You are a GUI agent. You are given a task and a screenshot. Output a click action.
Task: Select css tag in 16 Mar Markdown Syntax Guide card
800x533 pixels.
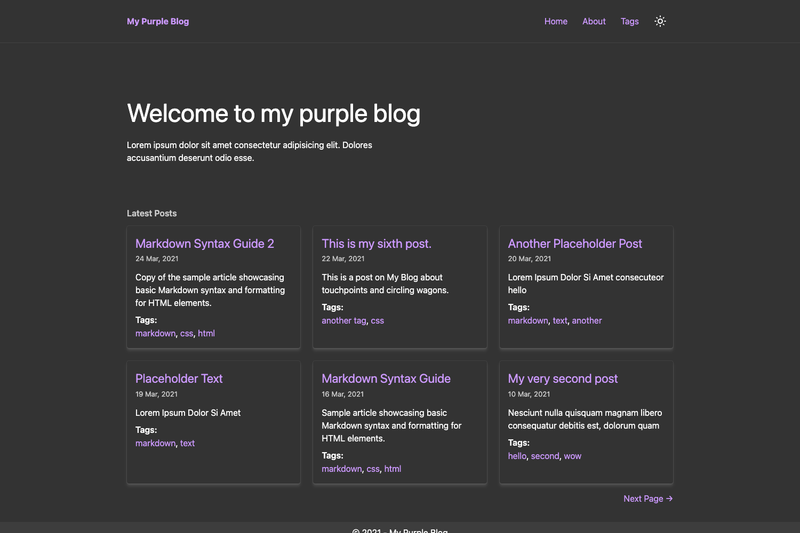pyautogui.click(x=373, y=469)
